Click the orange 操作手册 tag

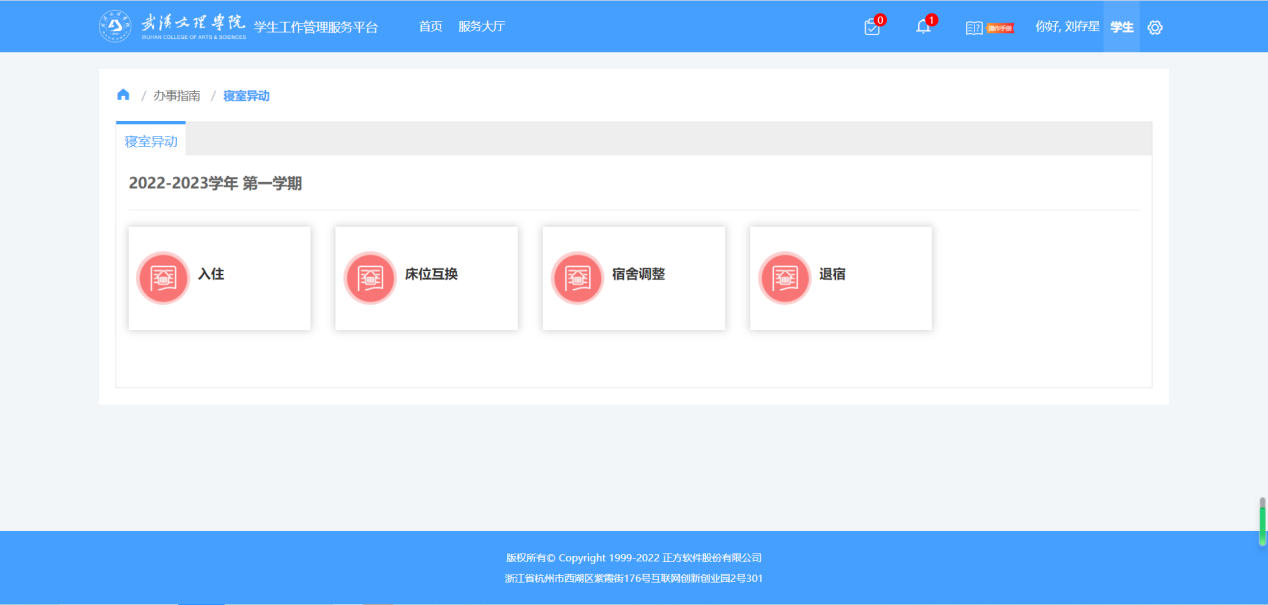pos(1000,28)
